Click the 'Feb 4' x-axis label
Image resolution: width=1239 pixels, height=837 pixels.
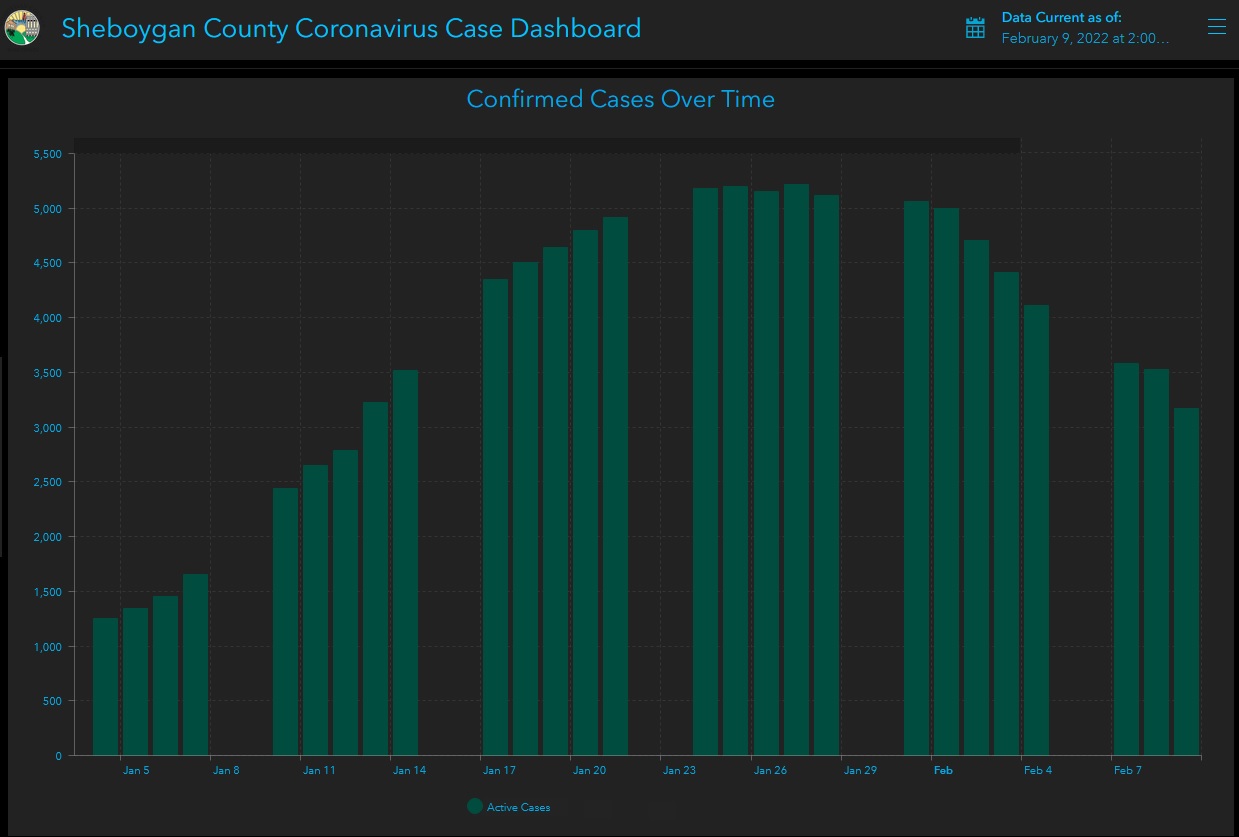pyautogui.click(x=1038, y=771)
